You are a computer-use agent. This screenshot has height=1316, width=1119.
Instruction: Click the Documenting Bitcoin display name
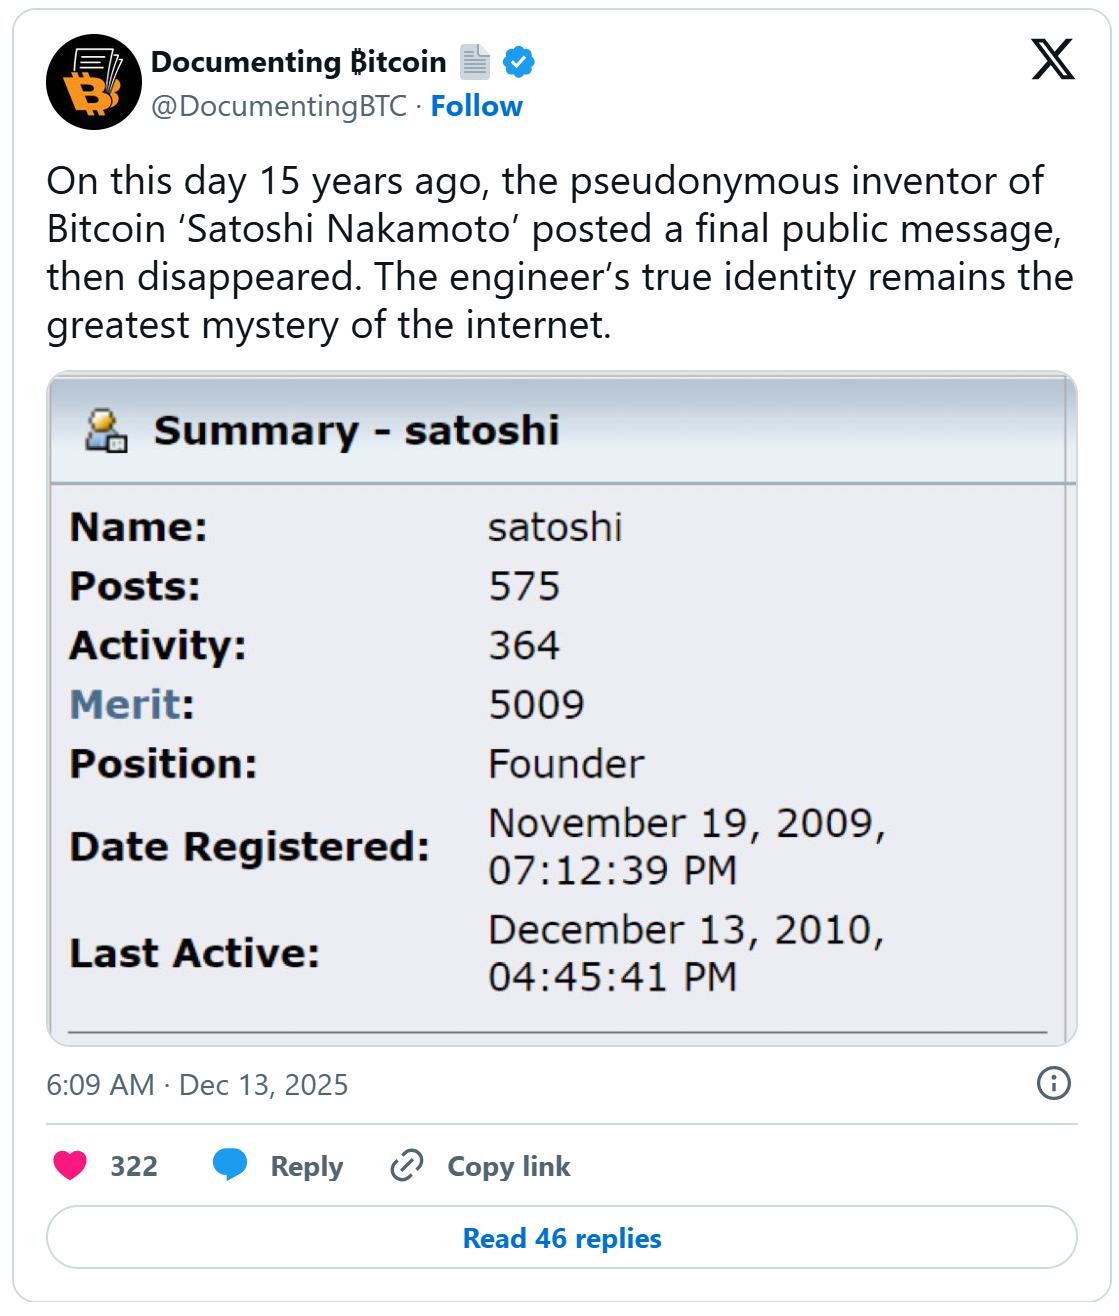298,62
